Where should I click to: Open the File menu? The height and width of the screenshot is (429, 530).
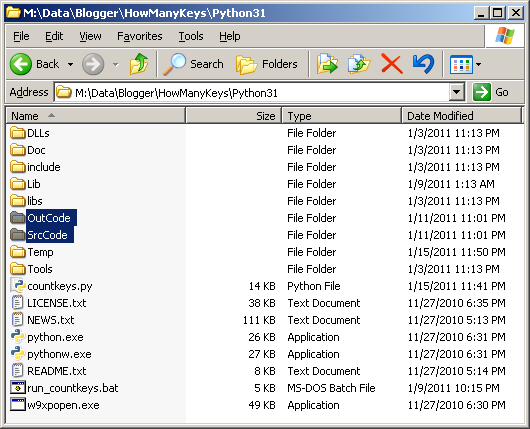pyautogui.click(x=21, y=36)
